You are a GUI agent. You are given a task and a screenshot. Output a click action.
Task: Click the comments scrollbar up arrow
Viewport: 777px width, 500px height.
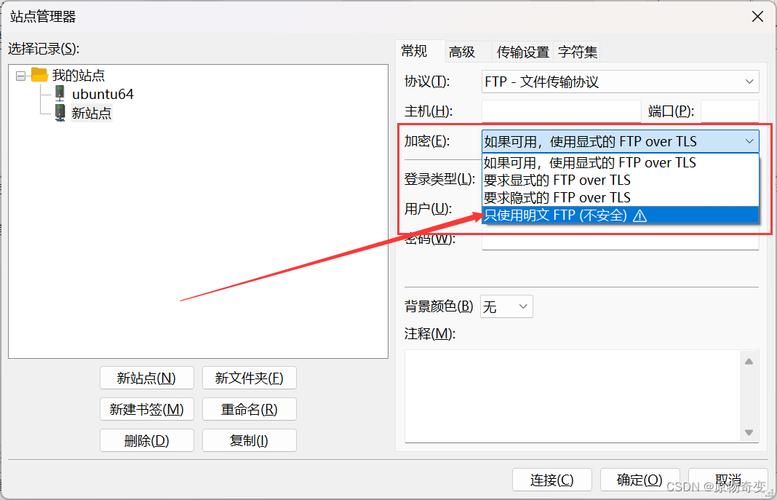click(749, 361)
